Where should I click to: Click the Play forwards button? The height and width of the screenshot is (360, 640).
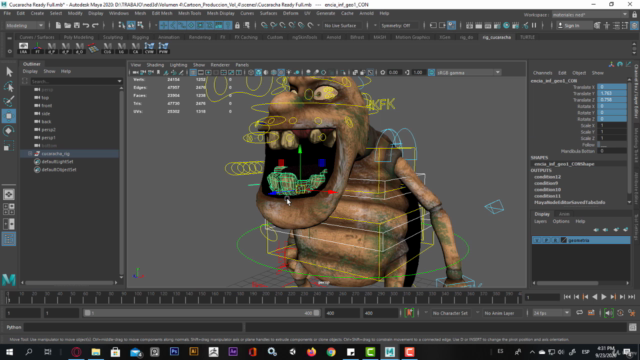(x=604, y=297)
